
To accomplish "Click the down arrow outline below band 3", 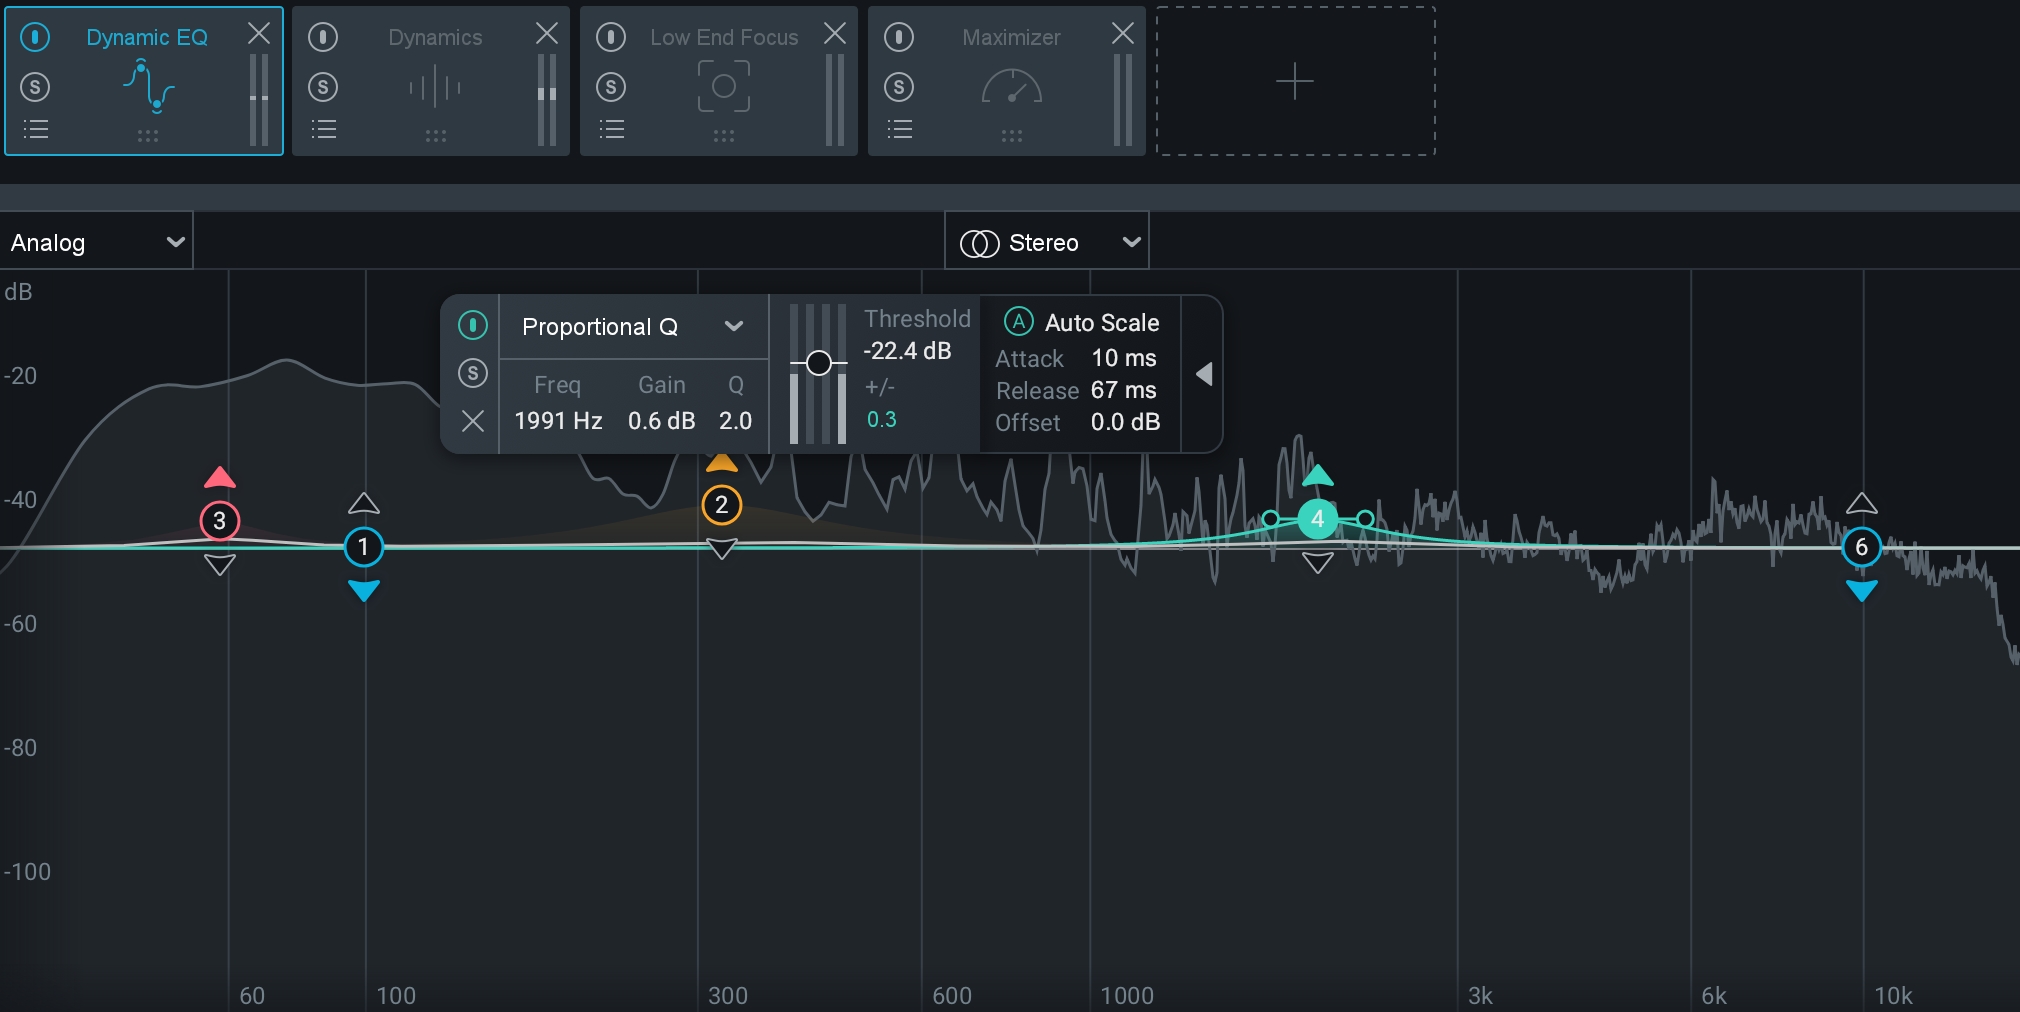I will tap(220, 565).
